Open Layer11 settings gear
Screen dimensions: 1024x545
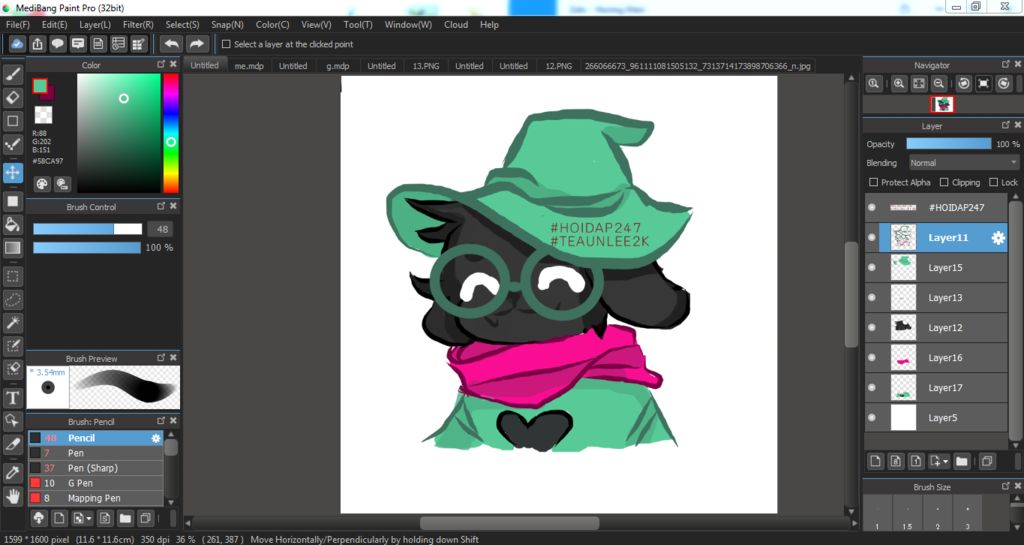(x=998, y=238)
